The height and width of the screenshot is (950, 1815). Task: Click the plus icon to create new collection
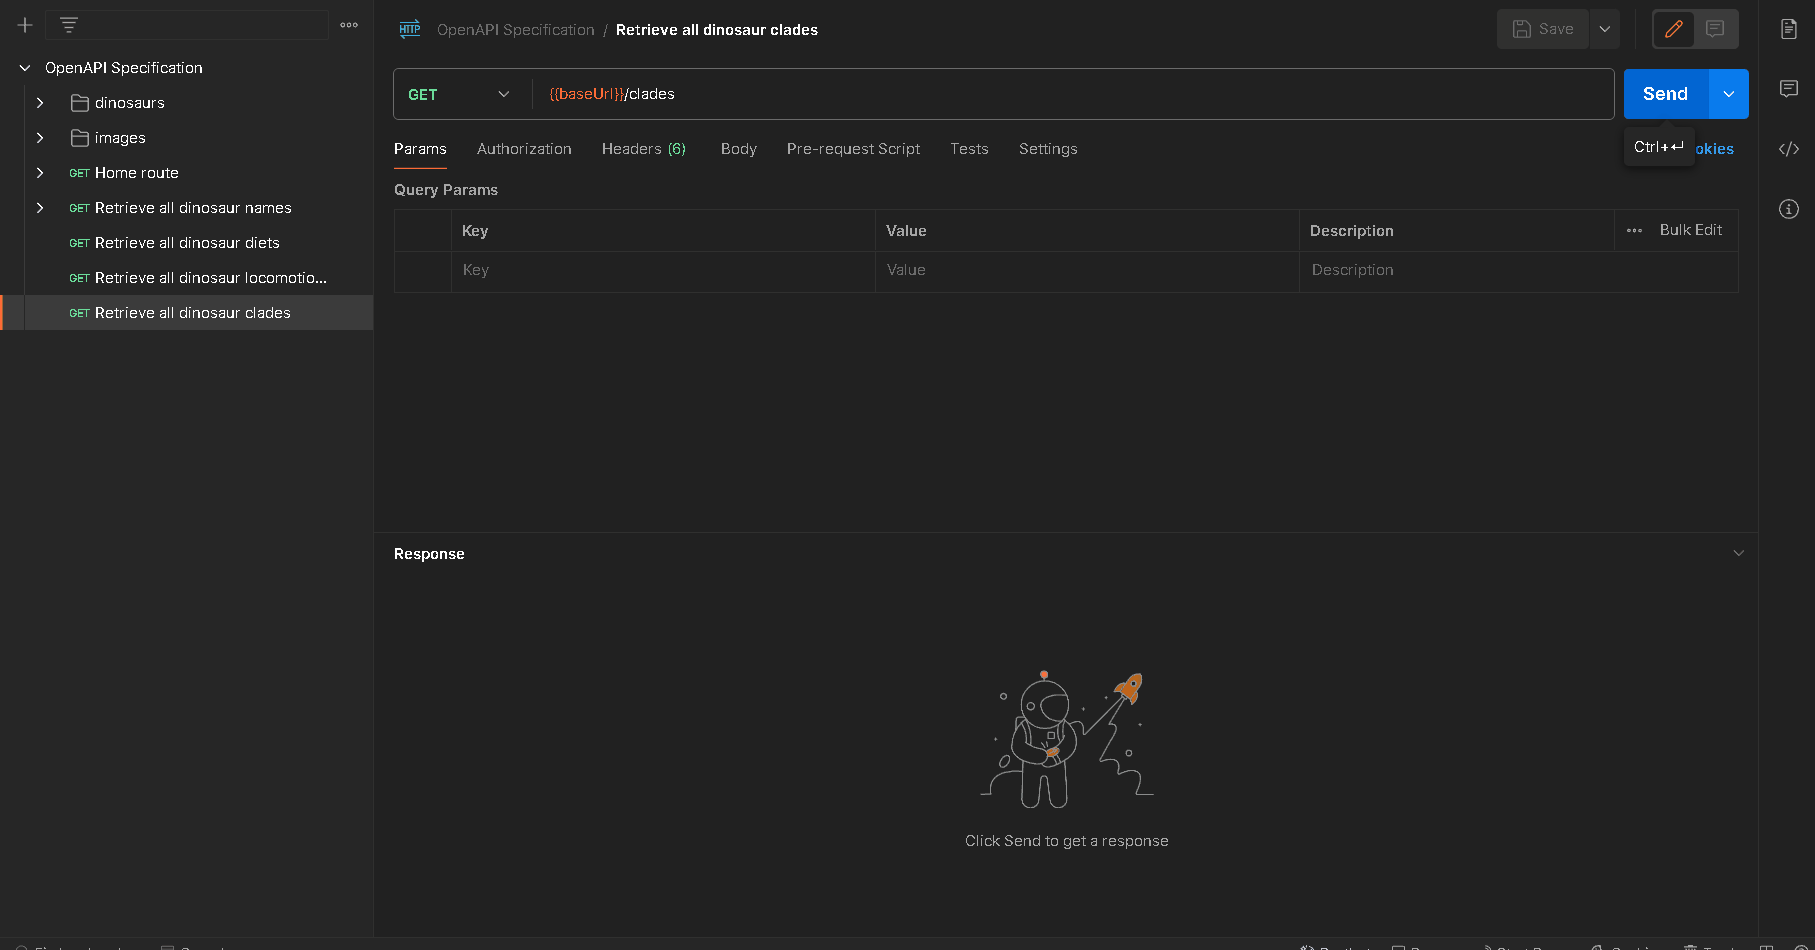pos(25,25)
